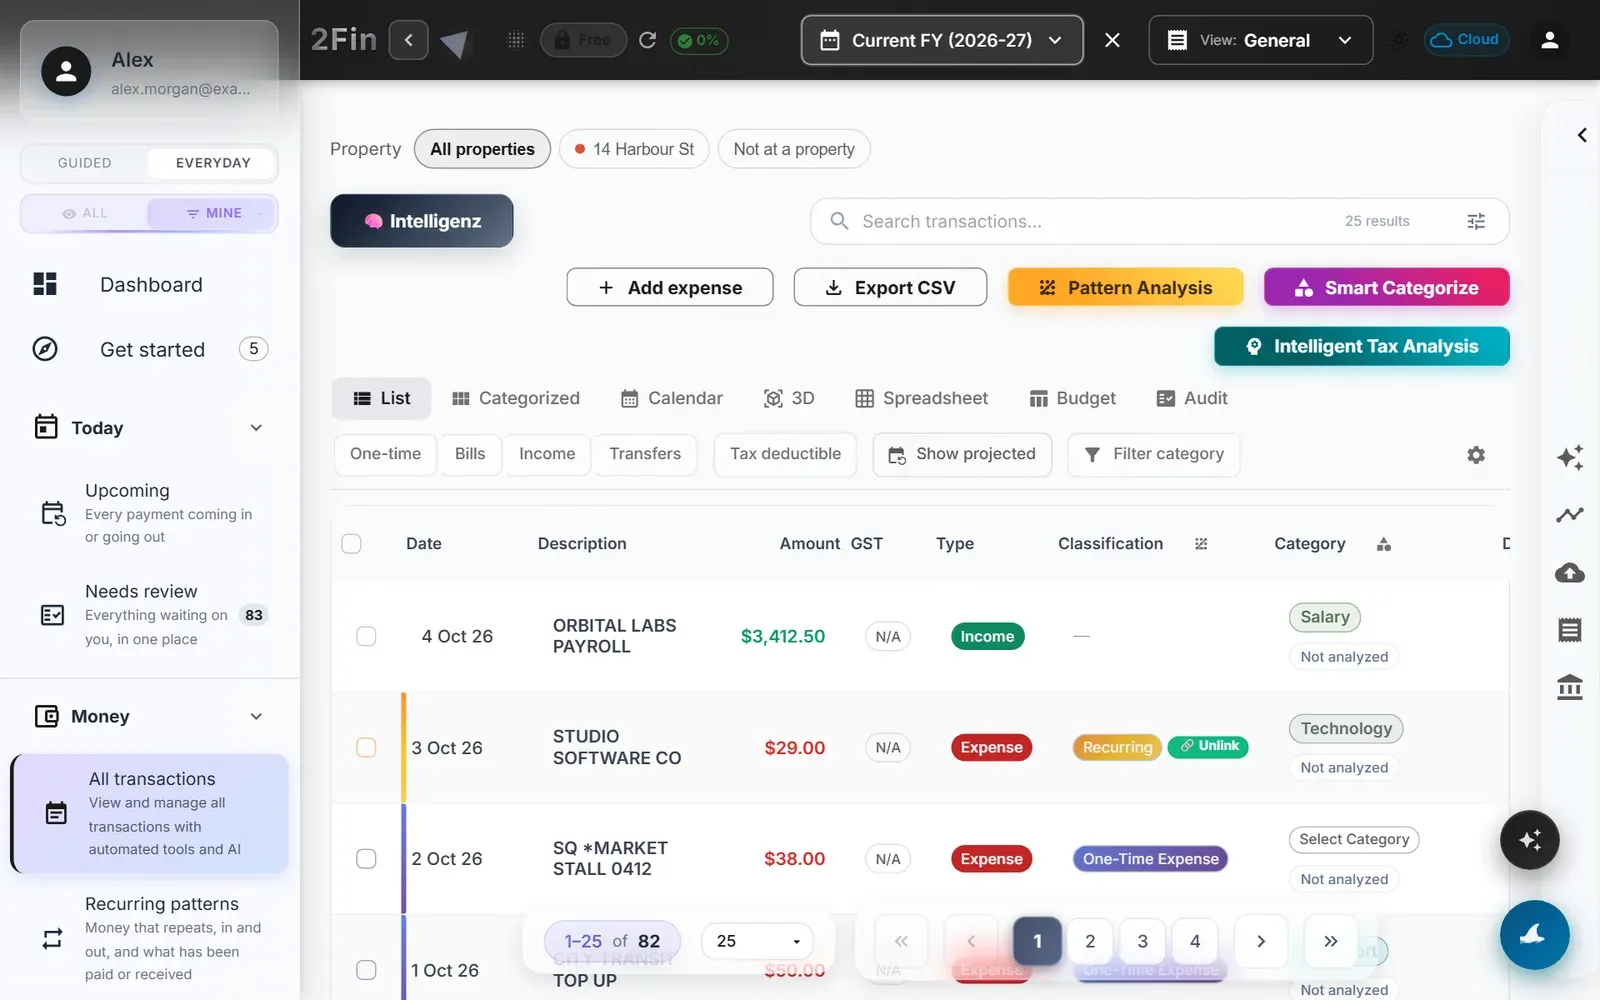
Task: Open the receipt list icon in right rail
Action: coord(1570,630)
